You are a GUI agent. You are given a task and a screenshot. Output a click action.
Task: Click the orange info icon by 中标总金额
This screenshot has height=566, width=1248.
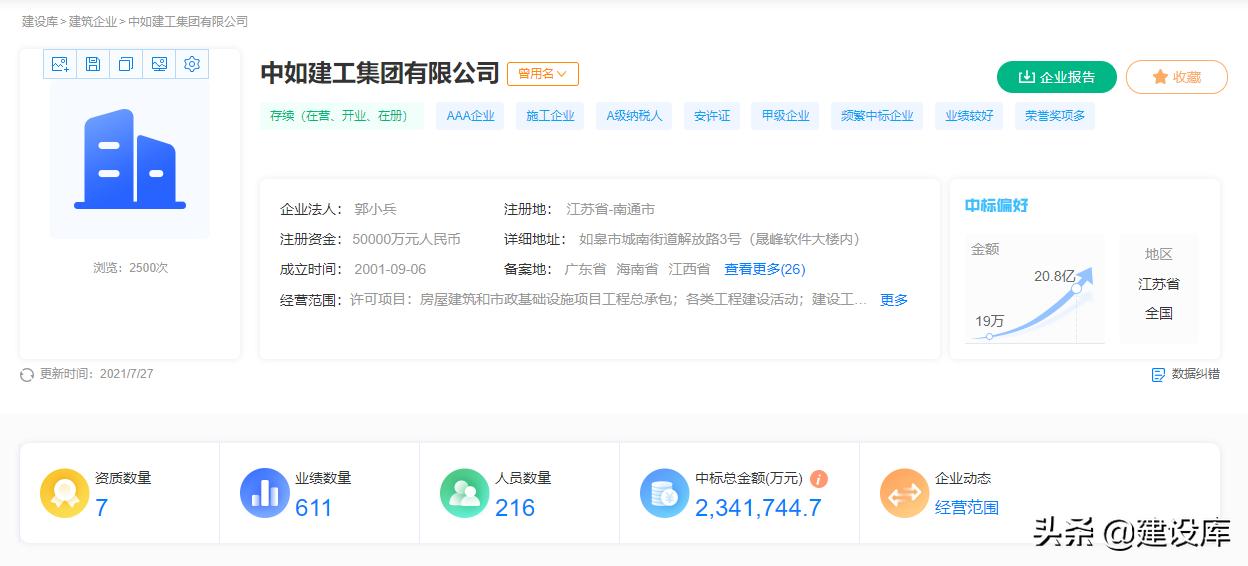(x=819, y=479)
